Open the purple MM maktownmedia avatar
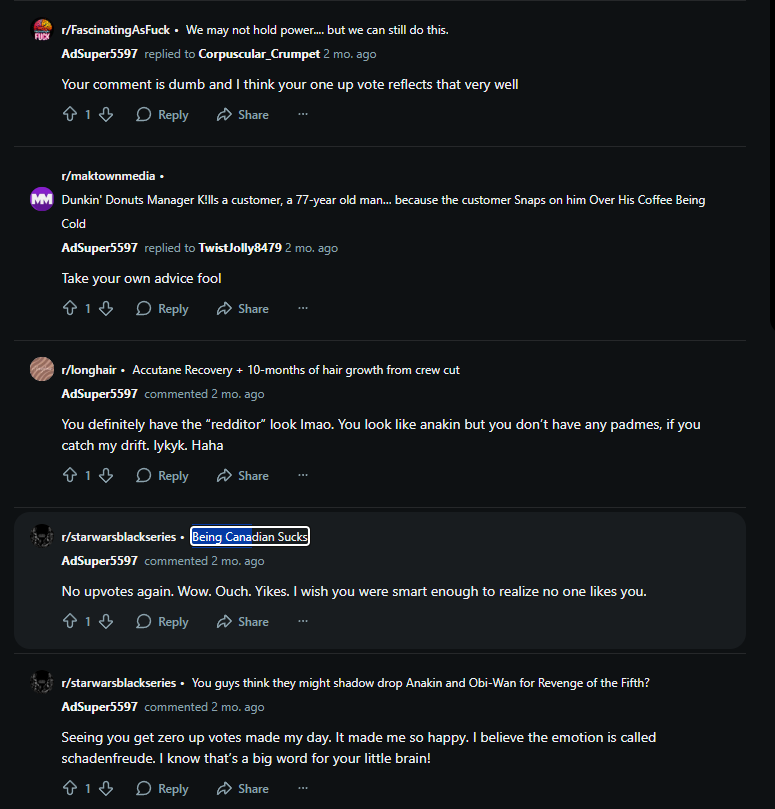 pyautogui.click(x=42, y=199)
